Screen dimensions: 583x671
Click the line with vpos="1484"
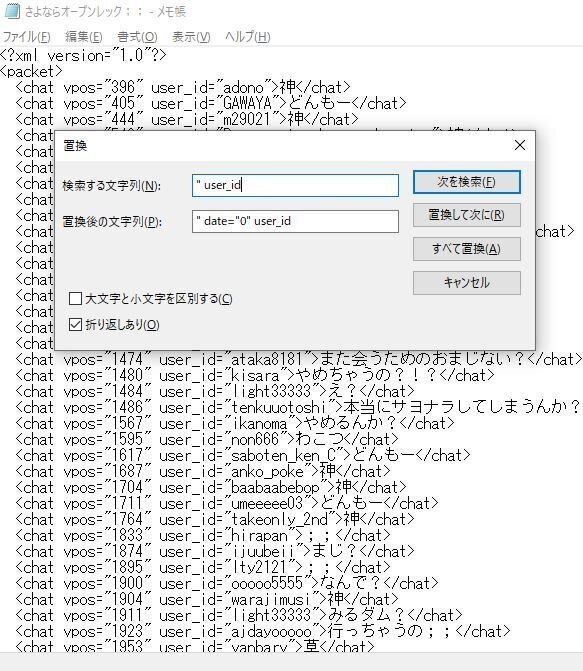pyautogui.click(x=215, y=391)
